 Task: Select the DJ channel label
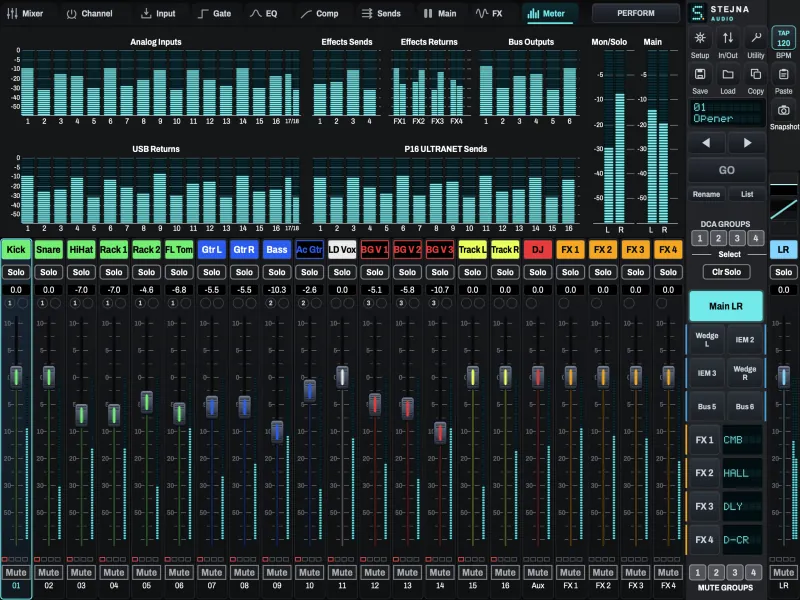[538, 249]
